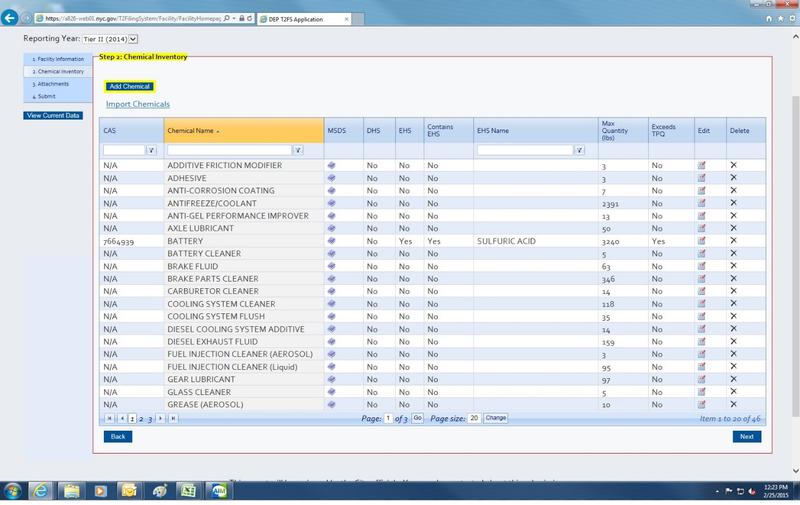Edit the BATTERY chemical entry
The height and width of the screenshot is (505, 800).
702,241
